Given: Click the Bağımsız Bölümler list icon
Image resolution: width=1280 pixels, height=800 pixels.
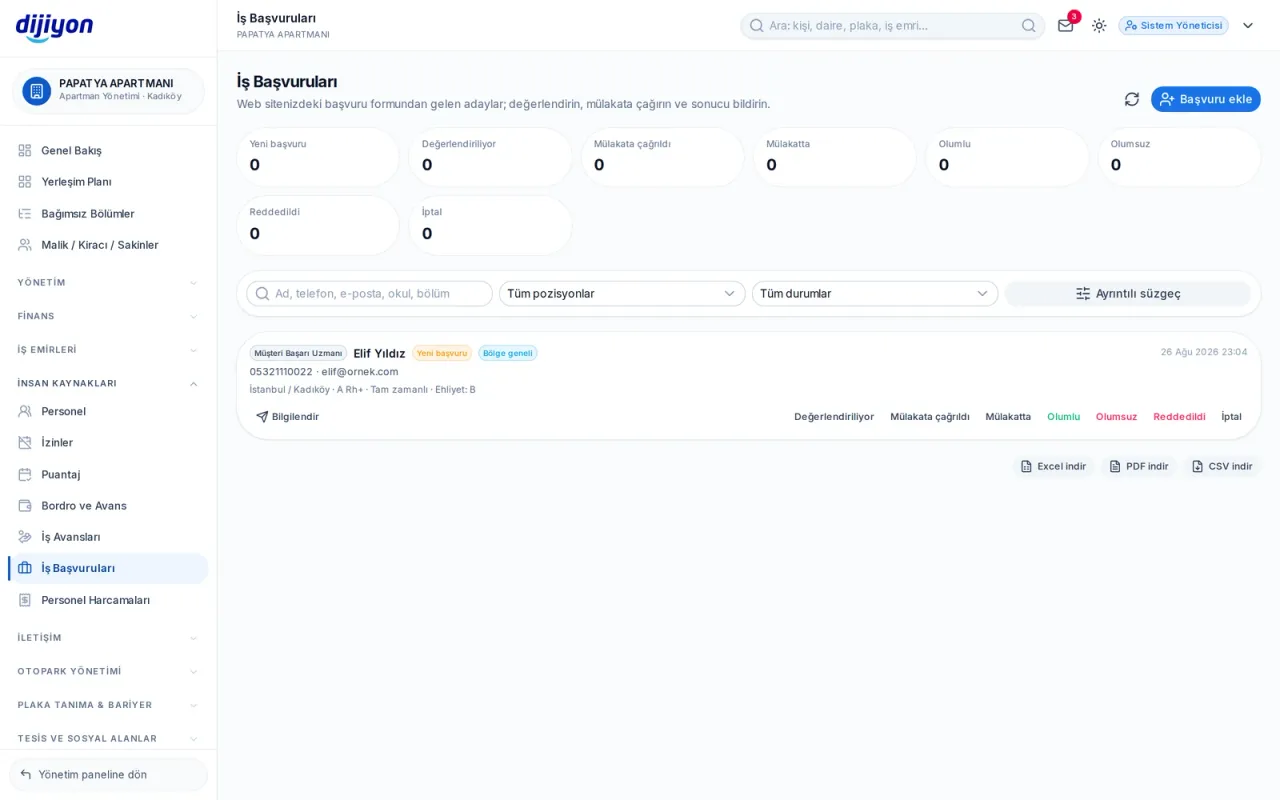Looking at the screenshot, I should click(x=25, y=214).
